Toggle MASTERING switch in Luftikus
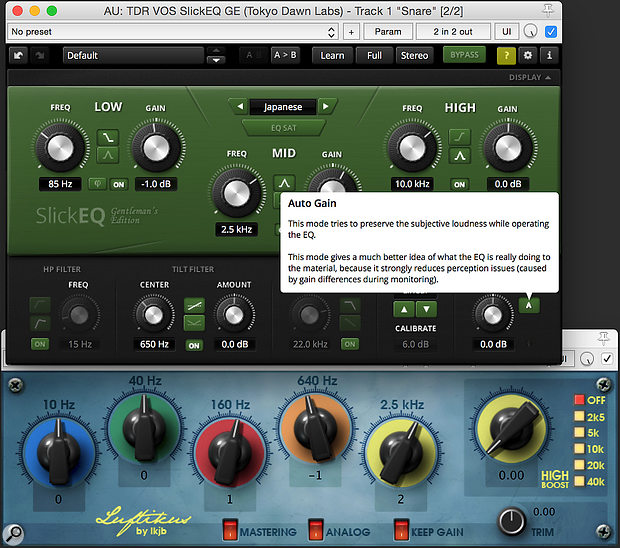Screen dimensions: 620x548 230,530
